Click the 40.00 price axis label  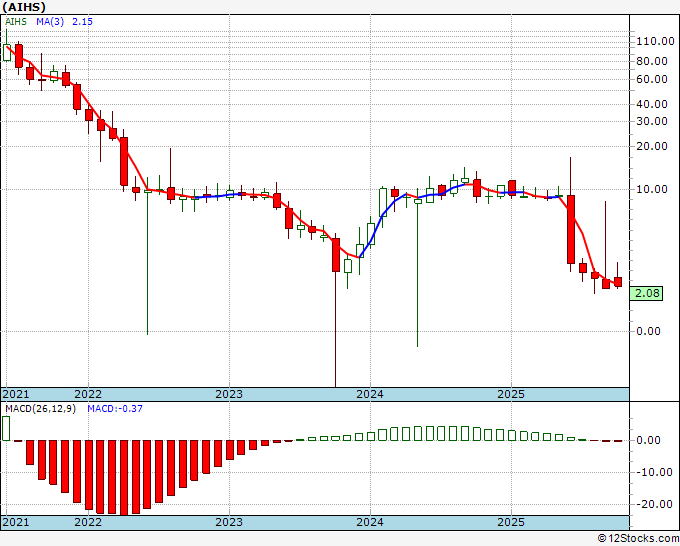(x=652, y=104)
